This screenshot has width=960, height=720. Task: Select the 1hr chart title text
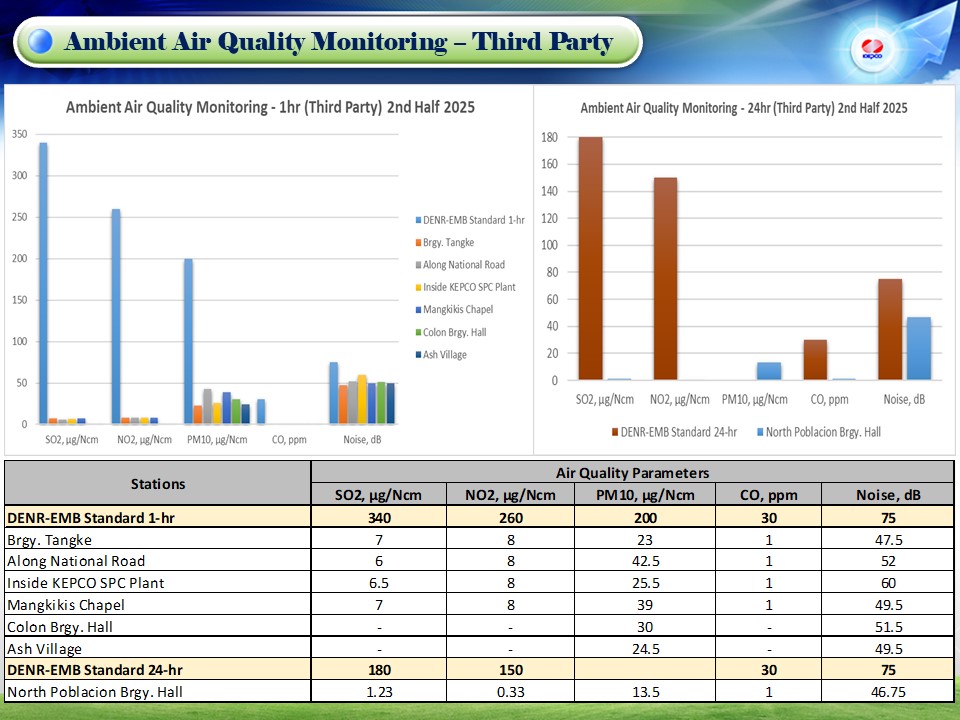(270, 107)
